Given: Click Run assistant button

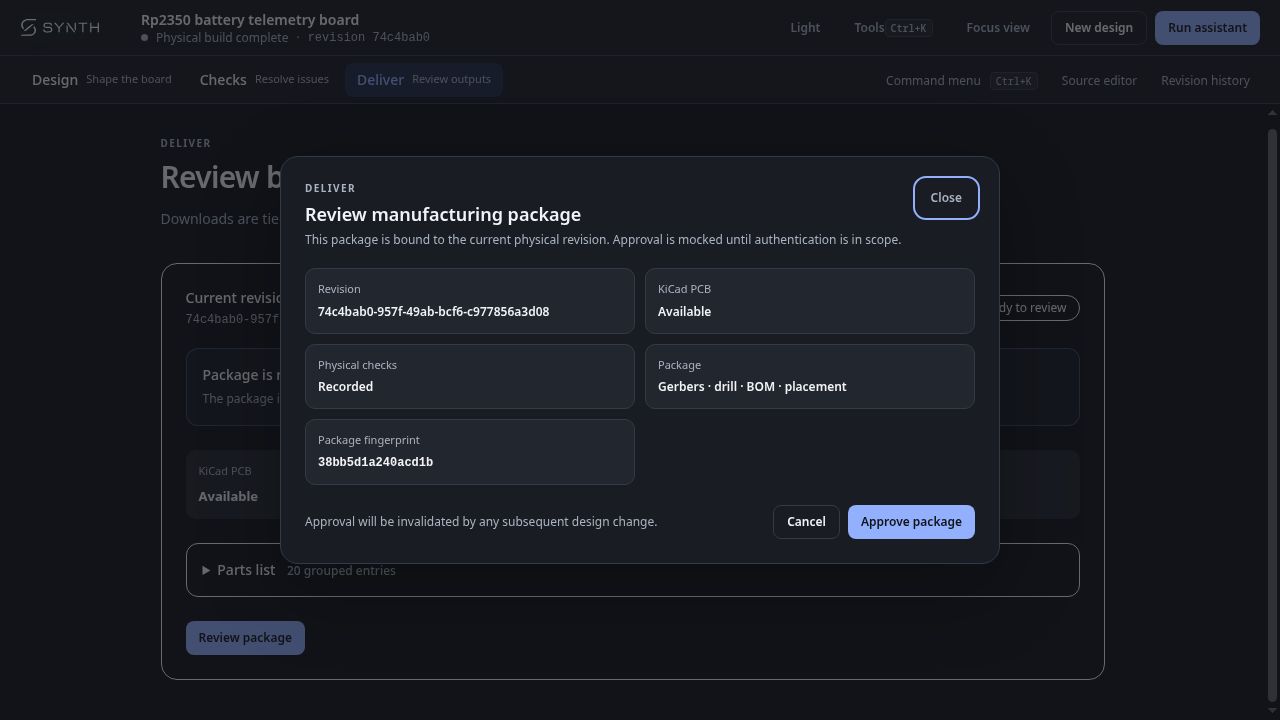Looking at the screenshot, I should (x=1207, y=27).
